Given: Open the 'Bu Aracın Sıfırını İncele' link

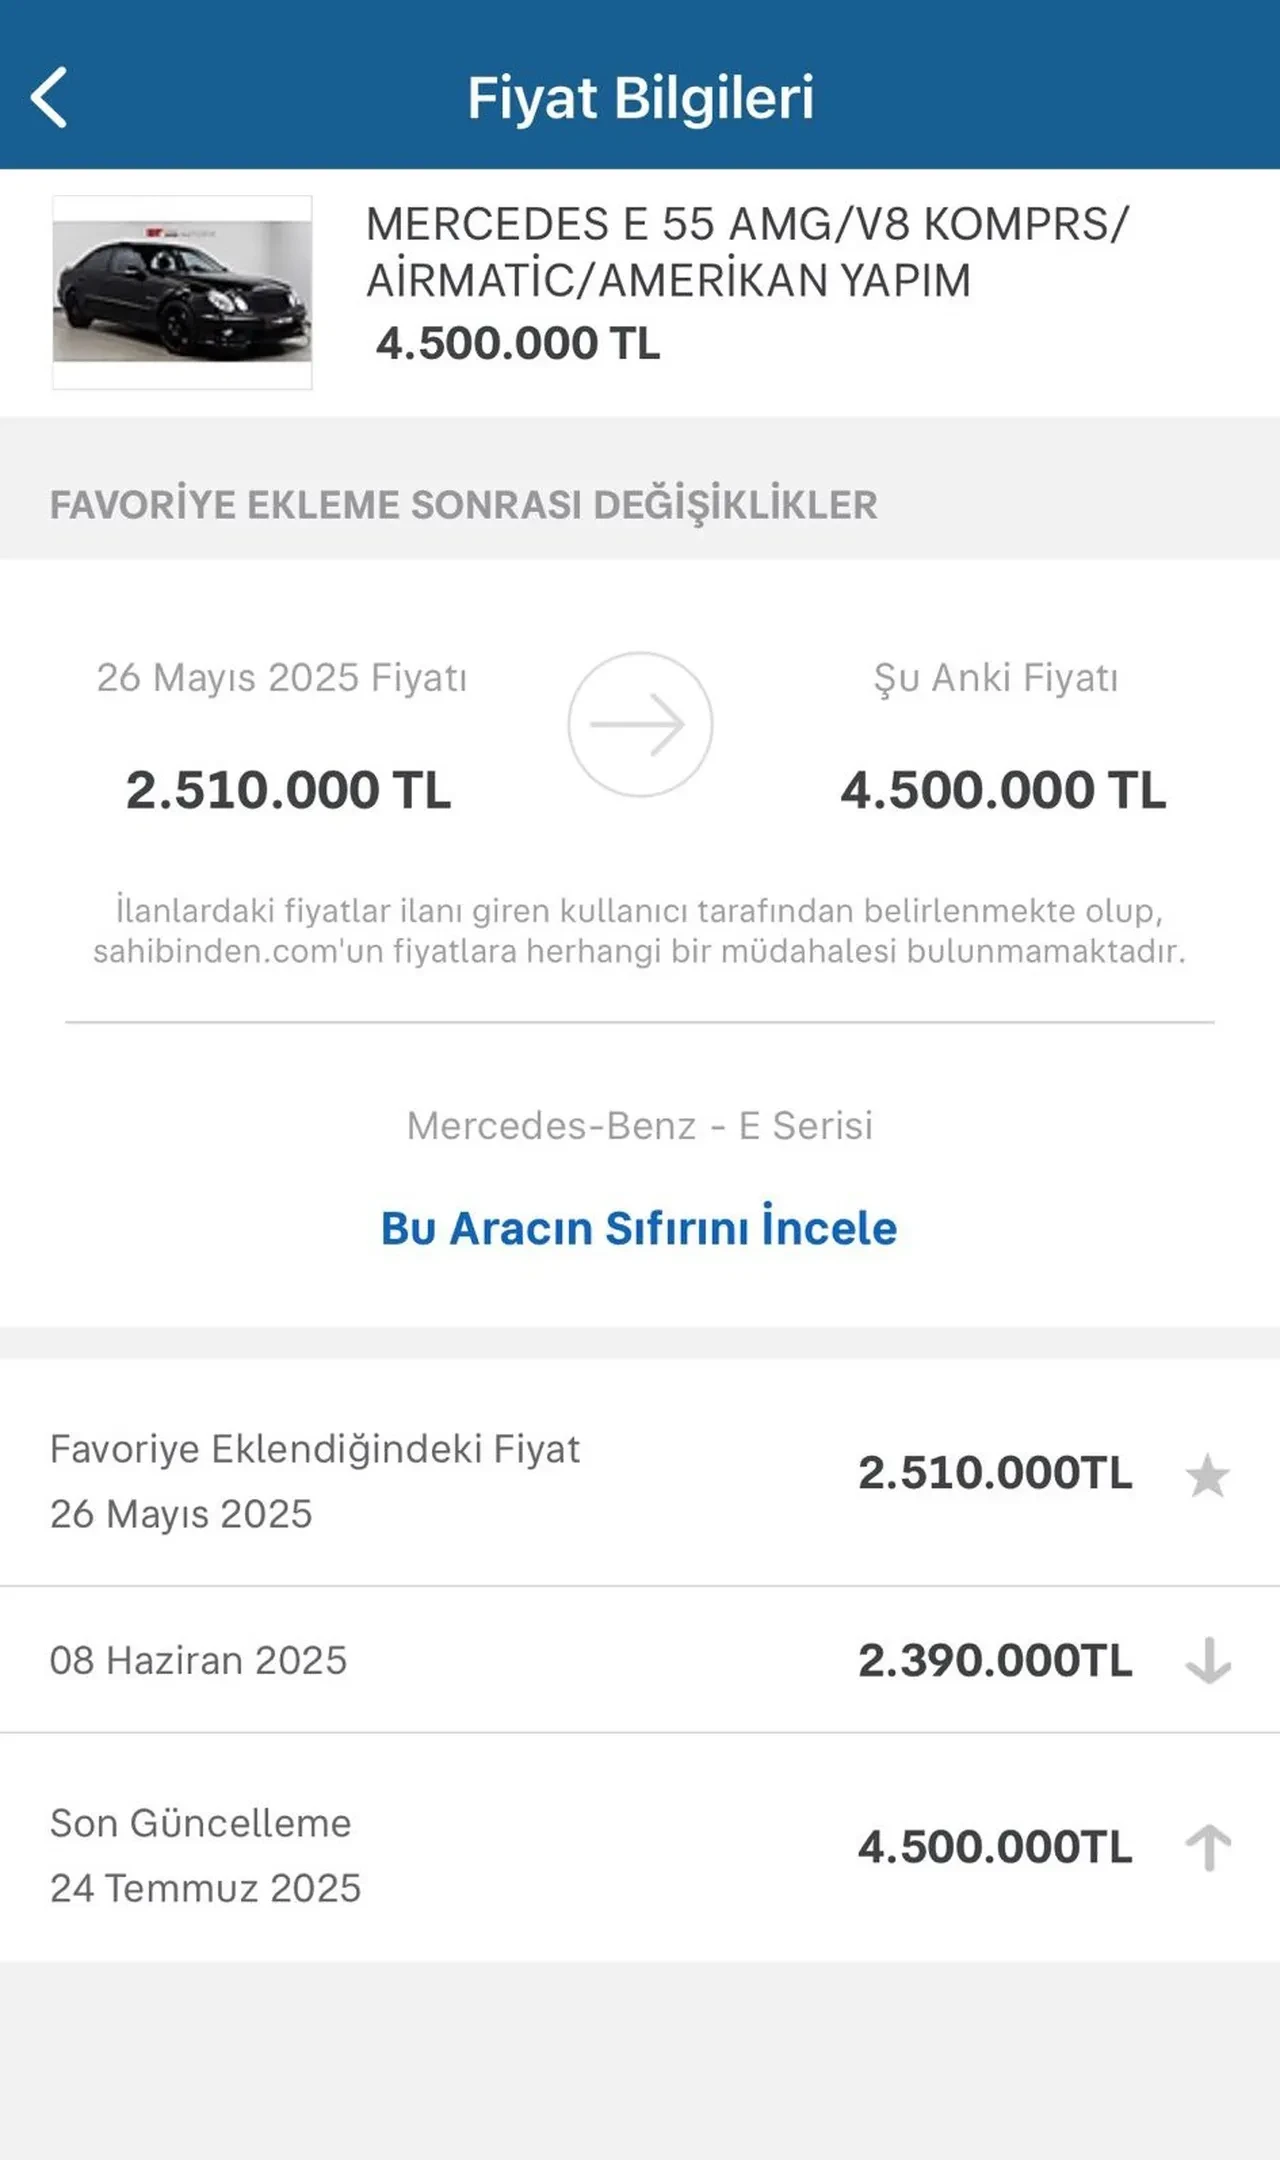Looking at the screenshot, I should (x=639, y=1228).
